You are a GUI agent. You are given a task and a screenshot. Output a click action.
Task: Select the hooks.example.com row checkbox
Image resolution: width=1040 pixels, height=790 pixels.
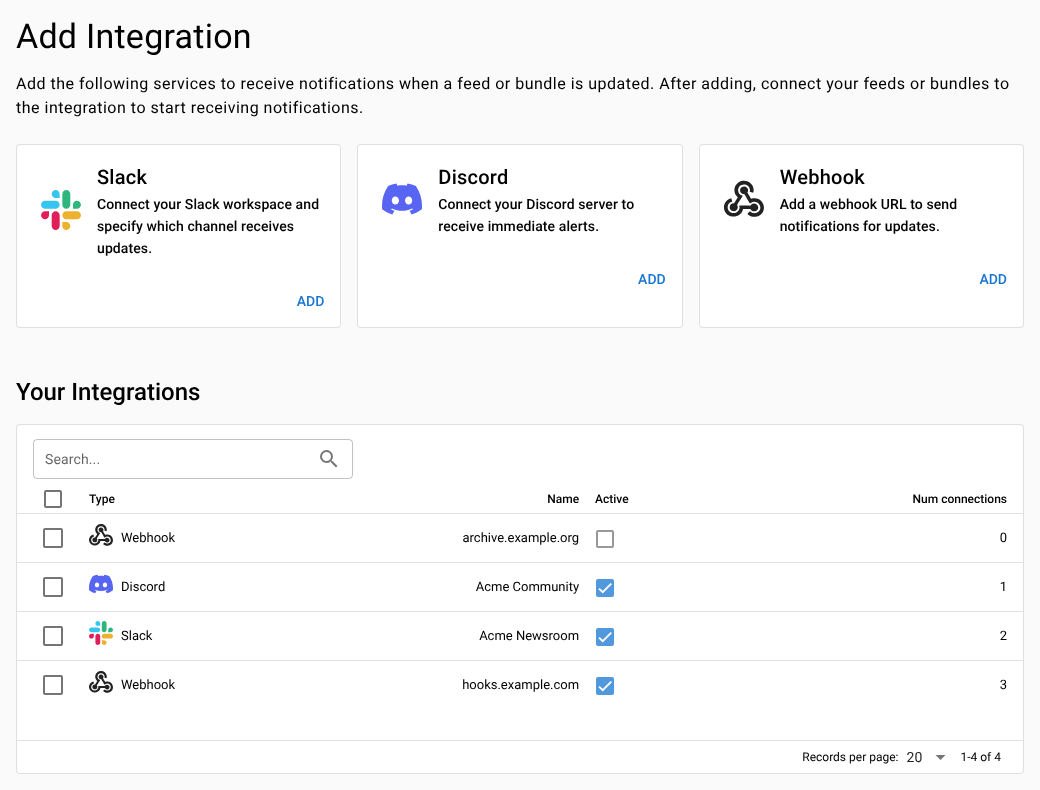pos(53,685)
